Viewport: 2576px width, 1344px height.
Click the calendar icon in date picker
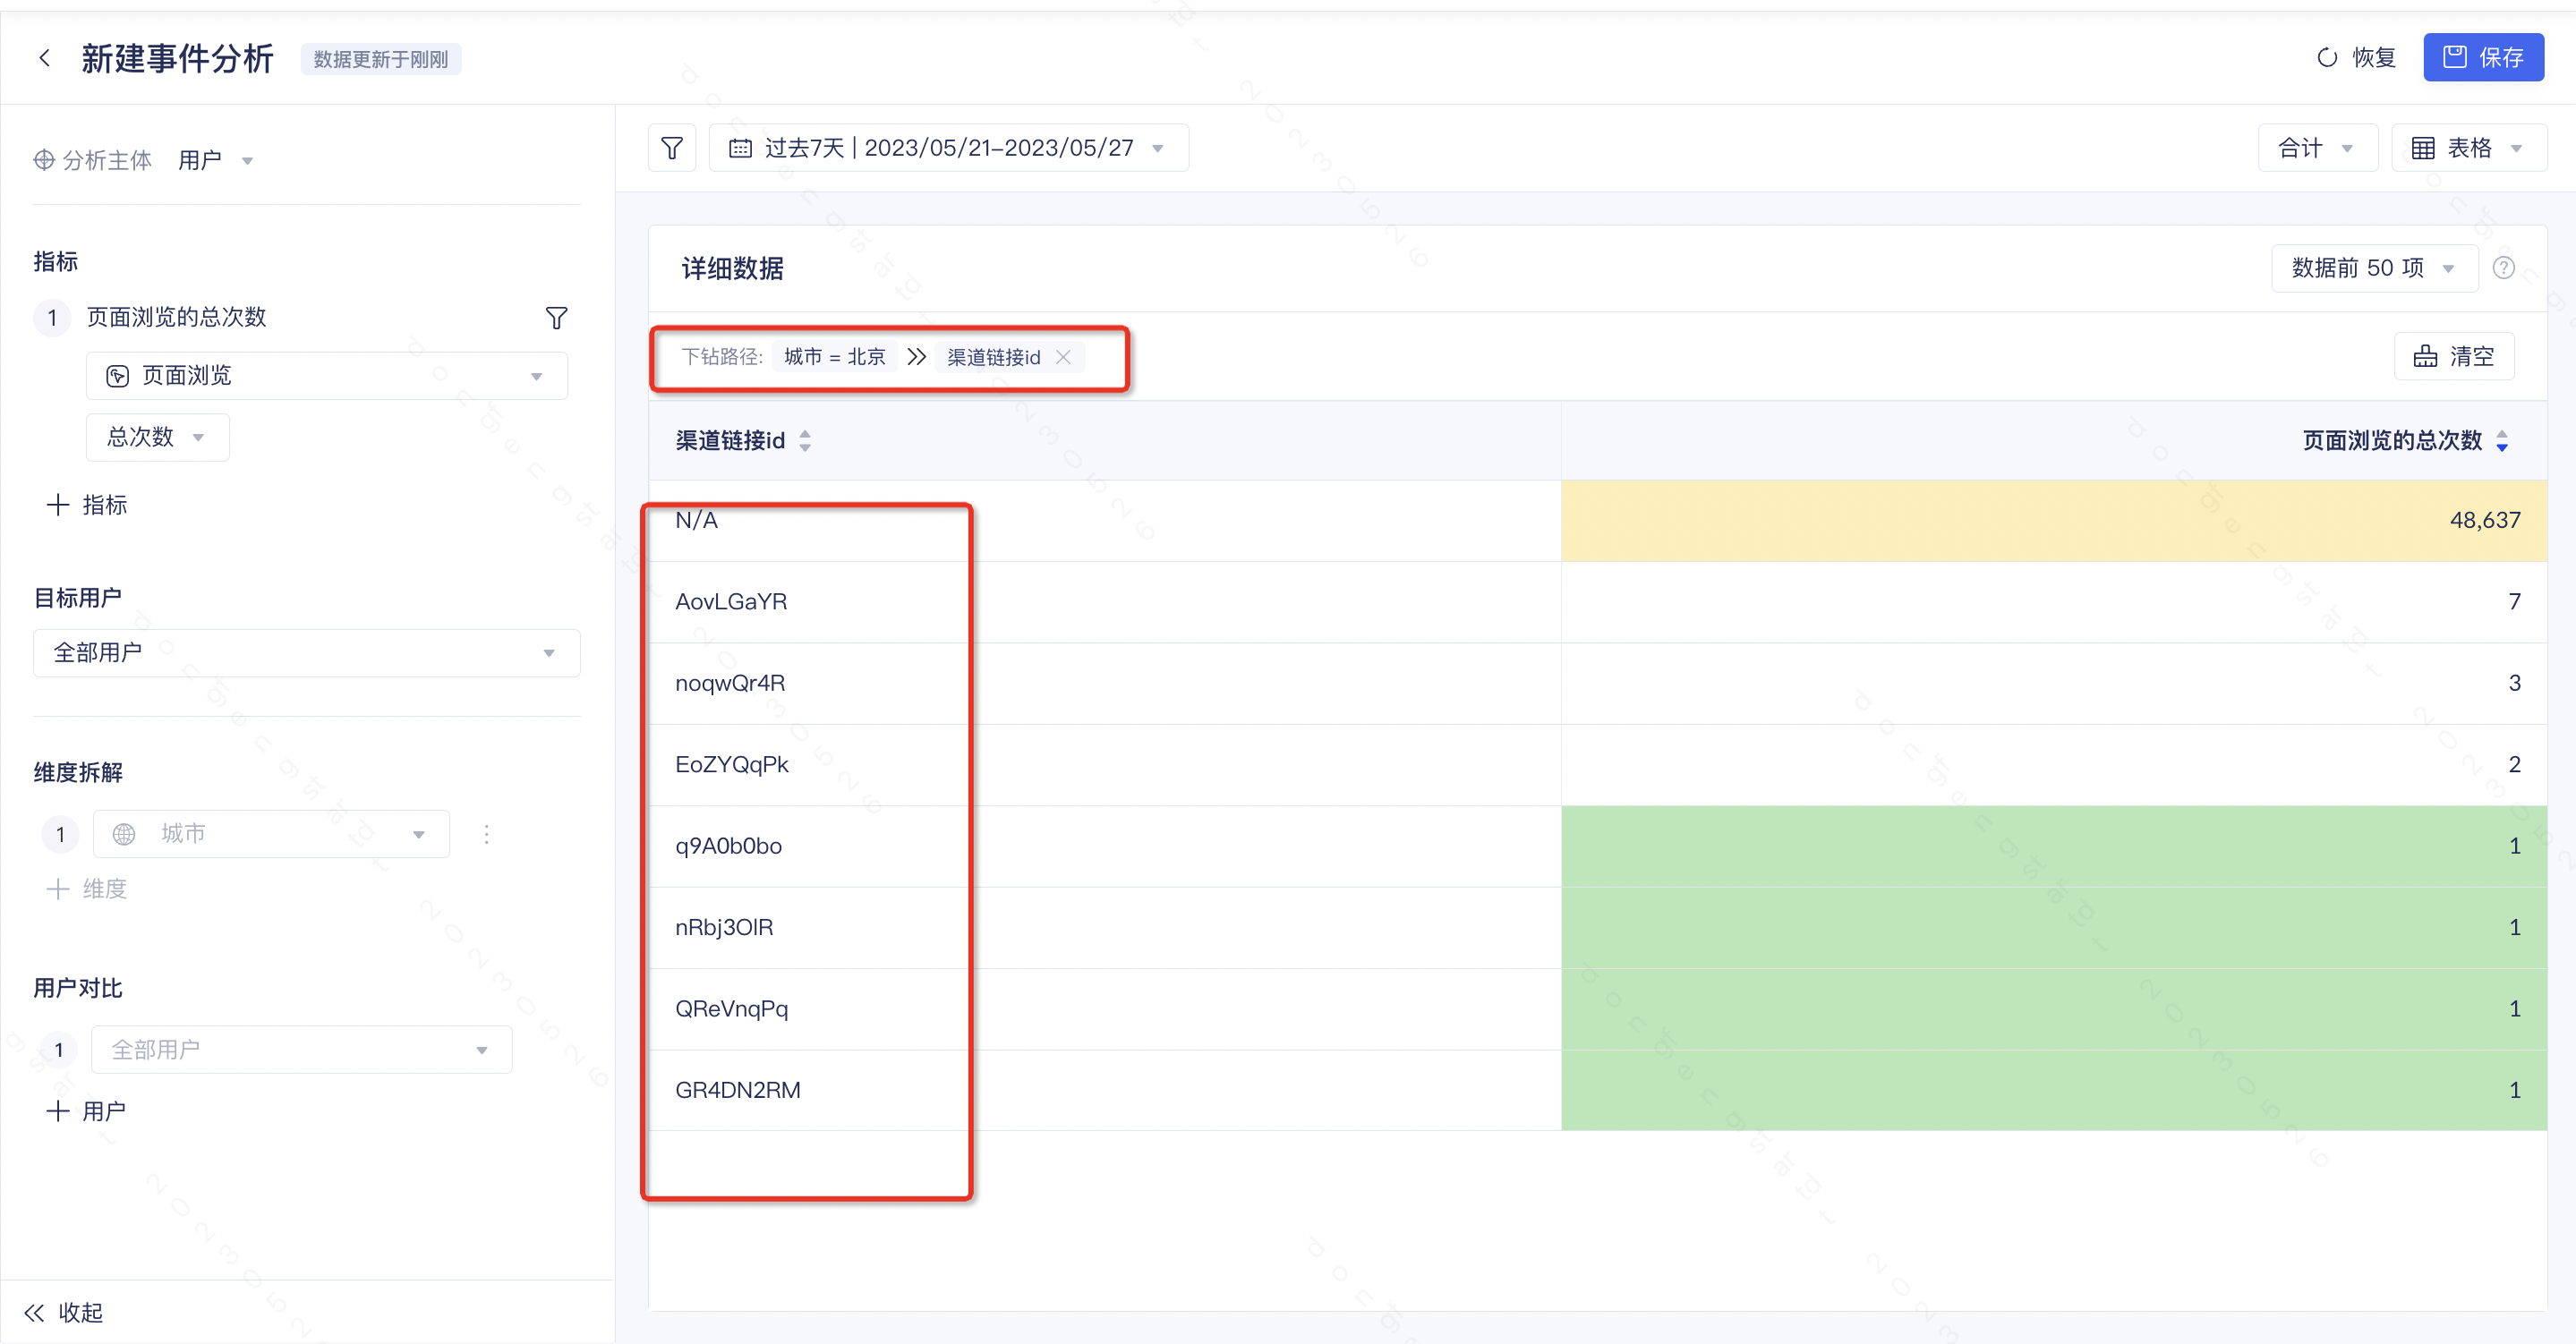coord(740,148)
